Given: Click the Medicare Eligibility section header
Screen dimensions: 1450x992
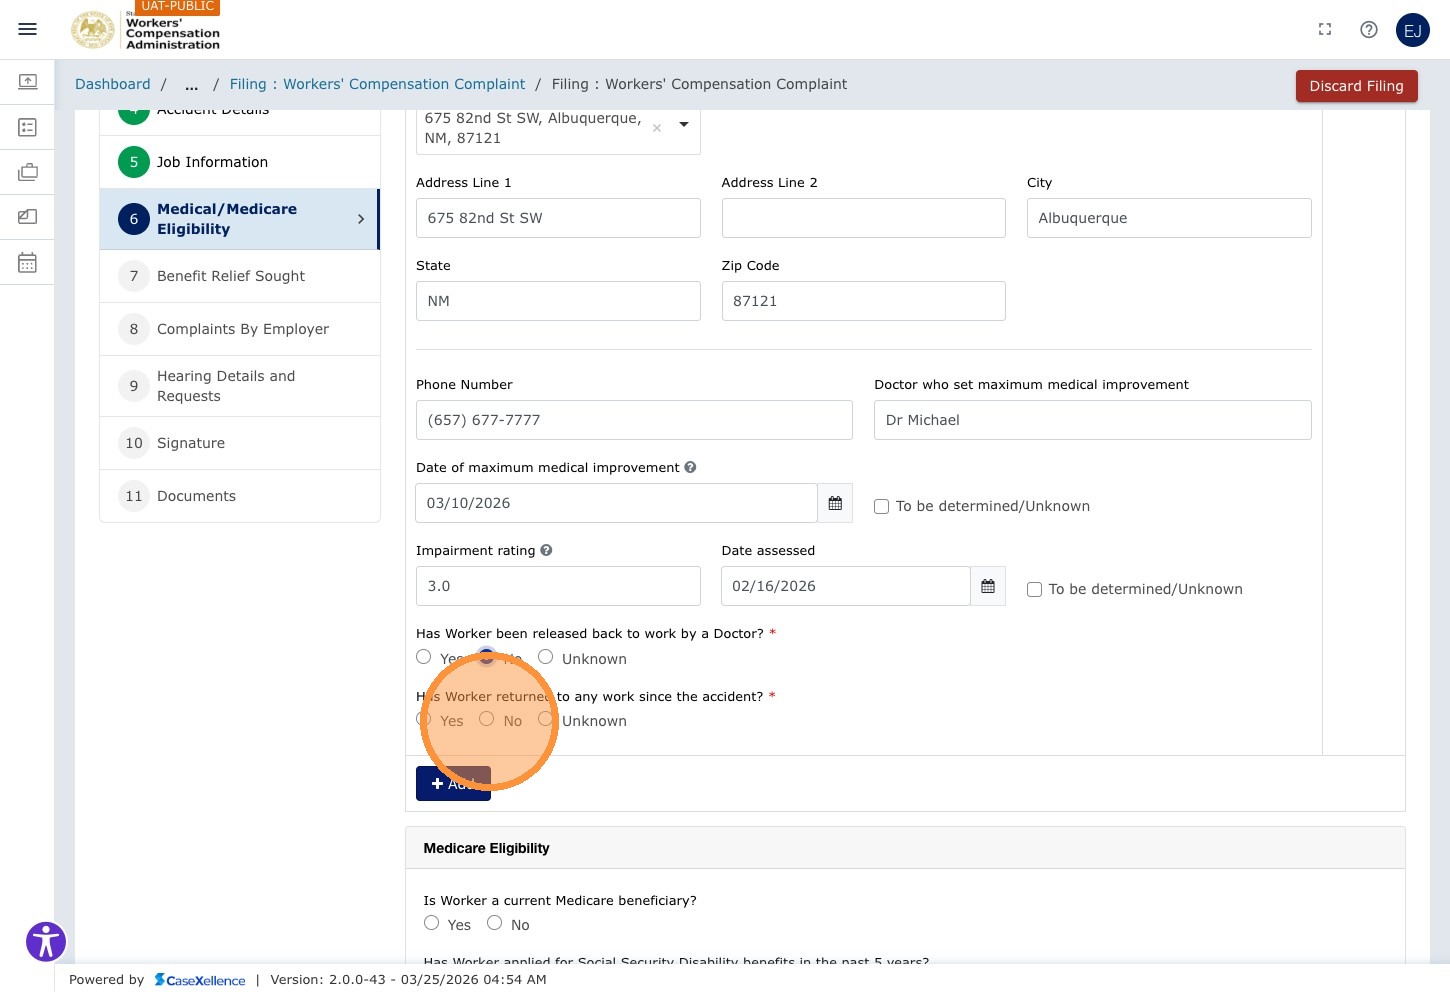Looking at the screenshot, I should click(x=905, y=848).
